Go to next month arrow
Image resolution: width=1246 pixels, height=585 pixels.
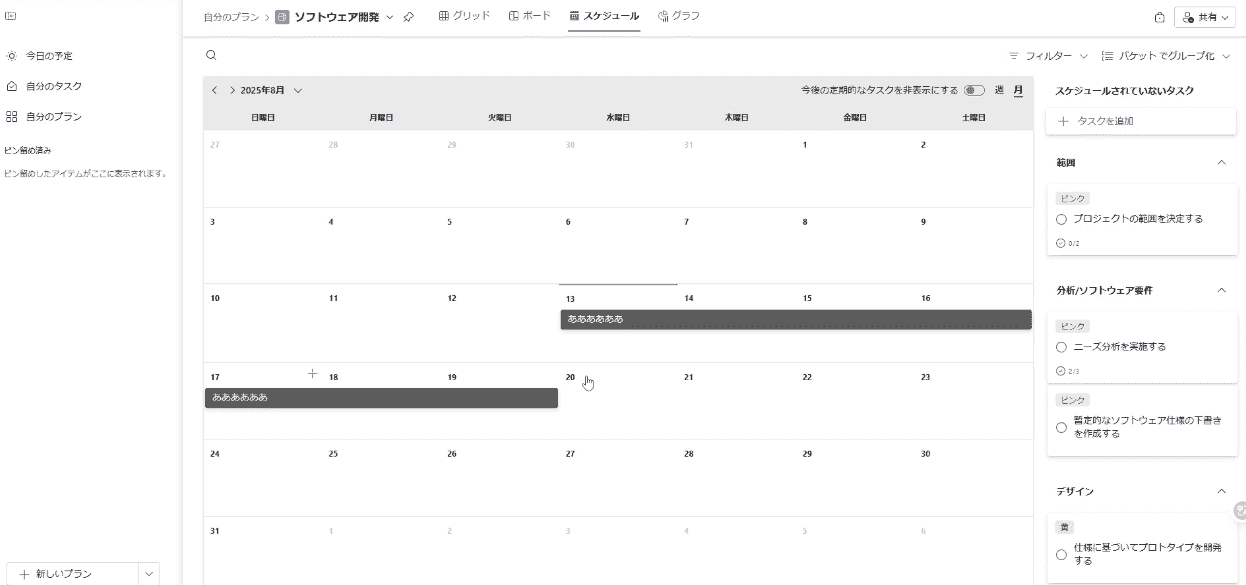coord(232,90)
